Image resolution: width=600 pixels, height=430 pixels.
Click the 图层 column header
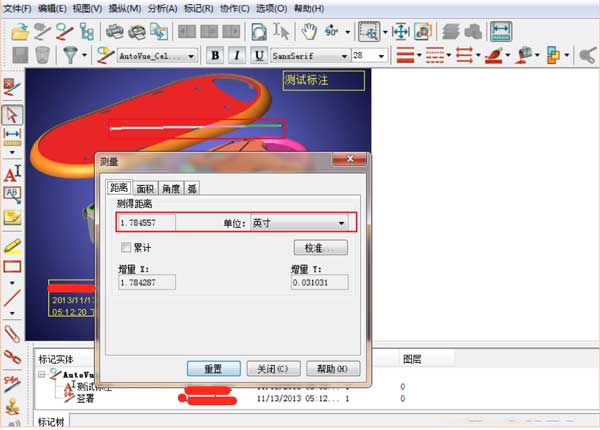point(412,359)
